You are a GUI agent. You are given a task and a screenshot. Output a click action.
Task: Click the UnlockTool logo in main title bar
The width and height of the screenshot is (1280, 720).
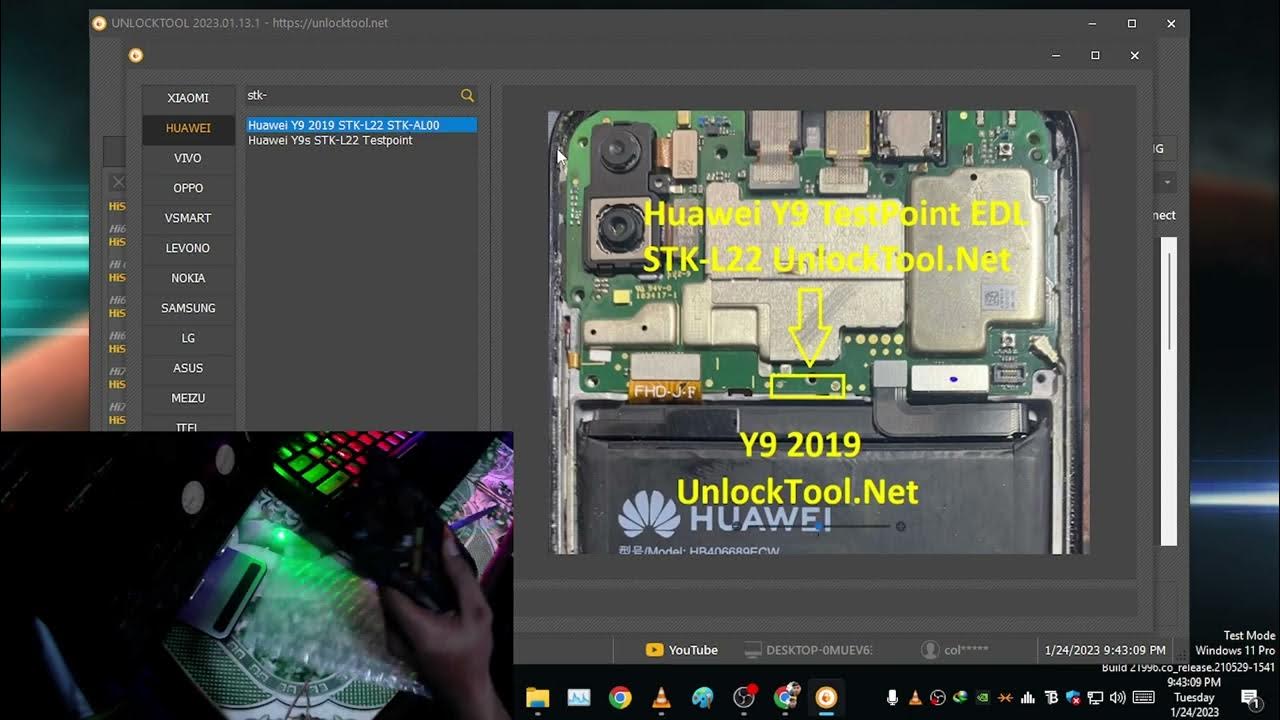point(99,23)
